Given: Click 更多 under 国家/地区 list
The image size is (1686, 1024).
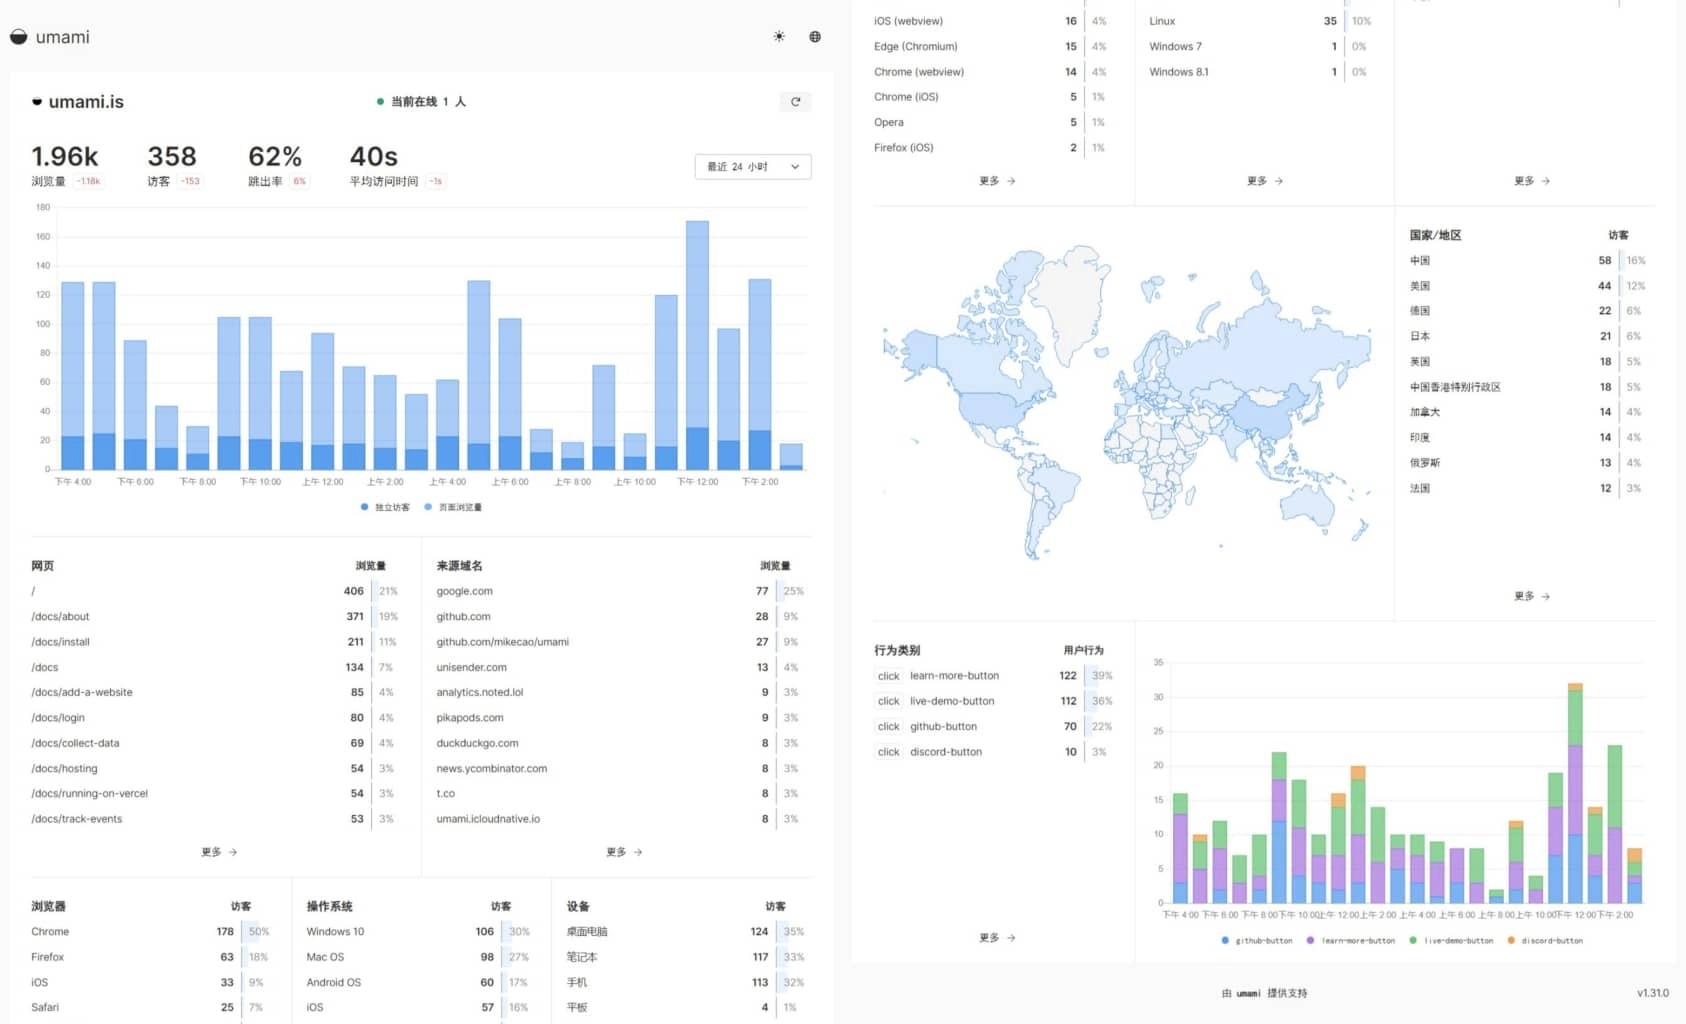Looking at the screenshot, I should click(x=1531, y=596).
